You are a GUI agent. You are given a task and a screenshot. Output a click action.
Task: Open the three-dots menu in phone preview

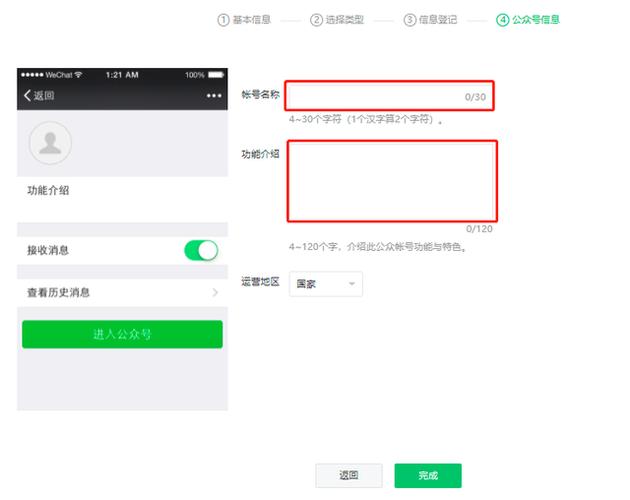click(214, 96)
